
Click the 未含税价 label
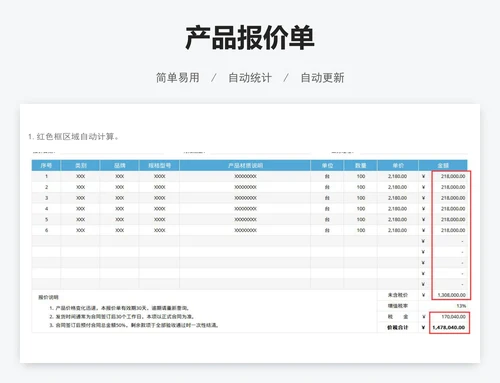[398, 295]
